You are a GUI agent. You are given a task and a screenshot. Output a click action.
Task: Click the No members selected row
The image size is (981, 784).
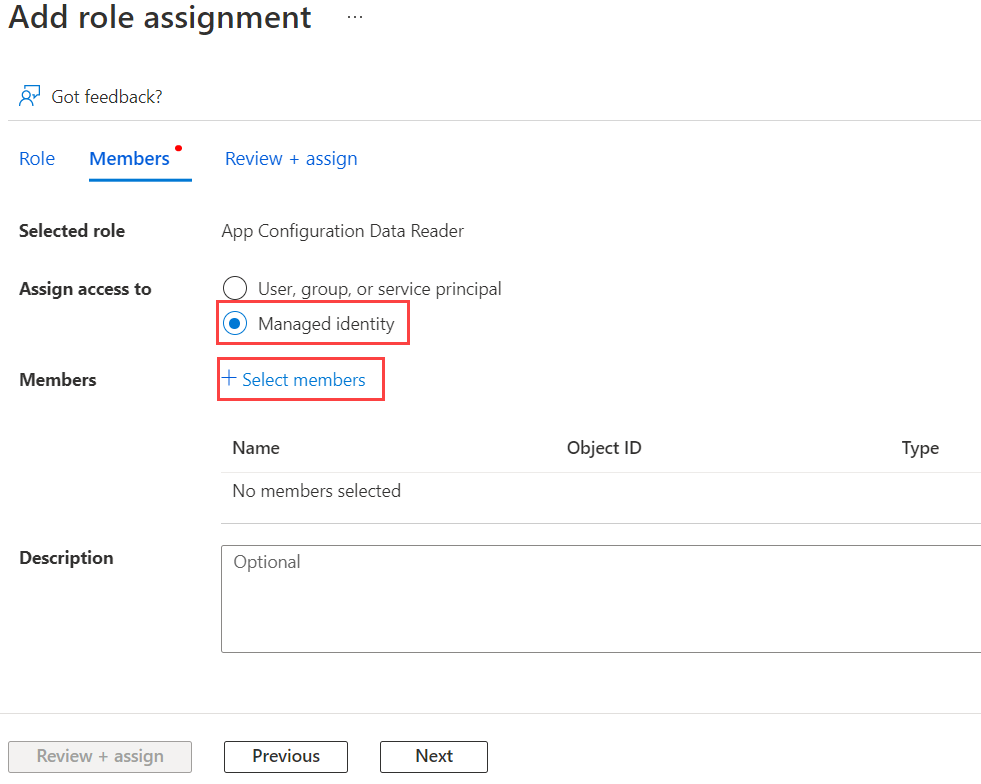click(x=316, y=490)
